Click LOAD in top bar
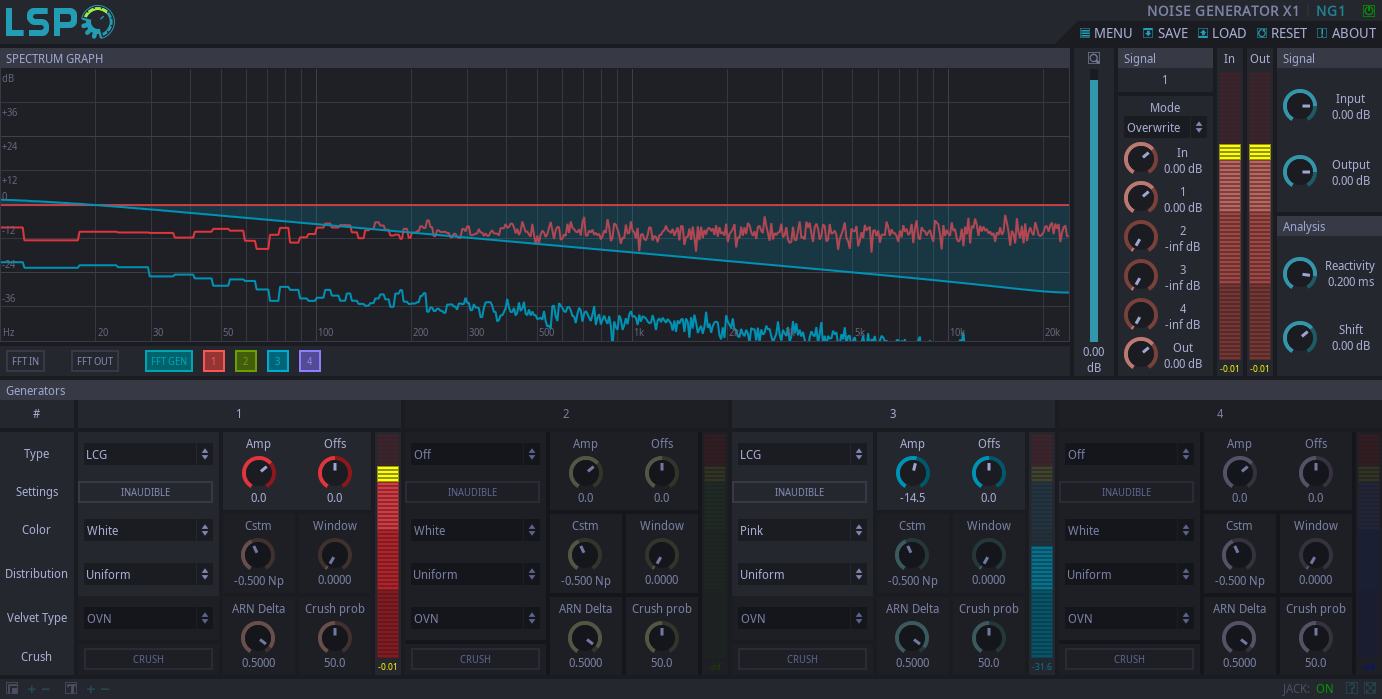The height and width of the screenshot is (699, 1382). point(1222,33)
